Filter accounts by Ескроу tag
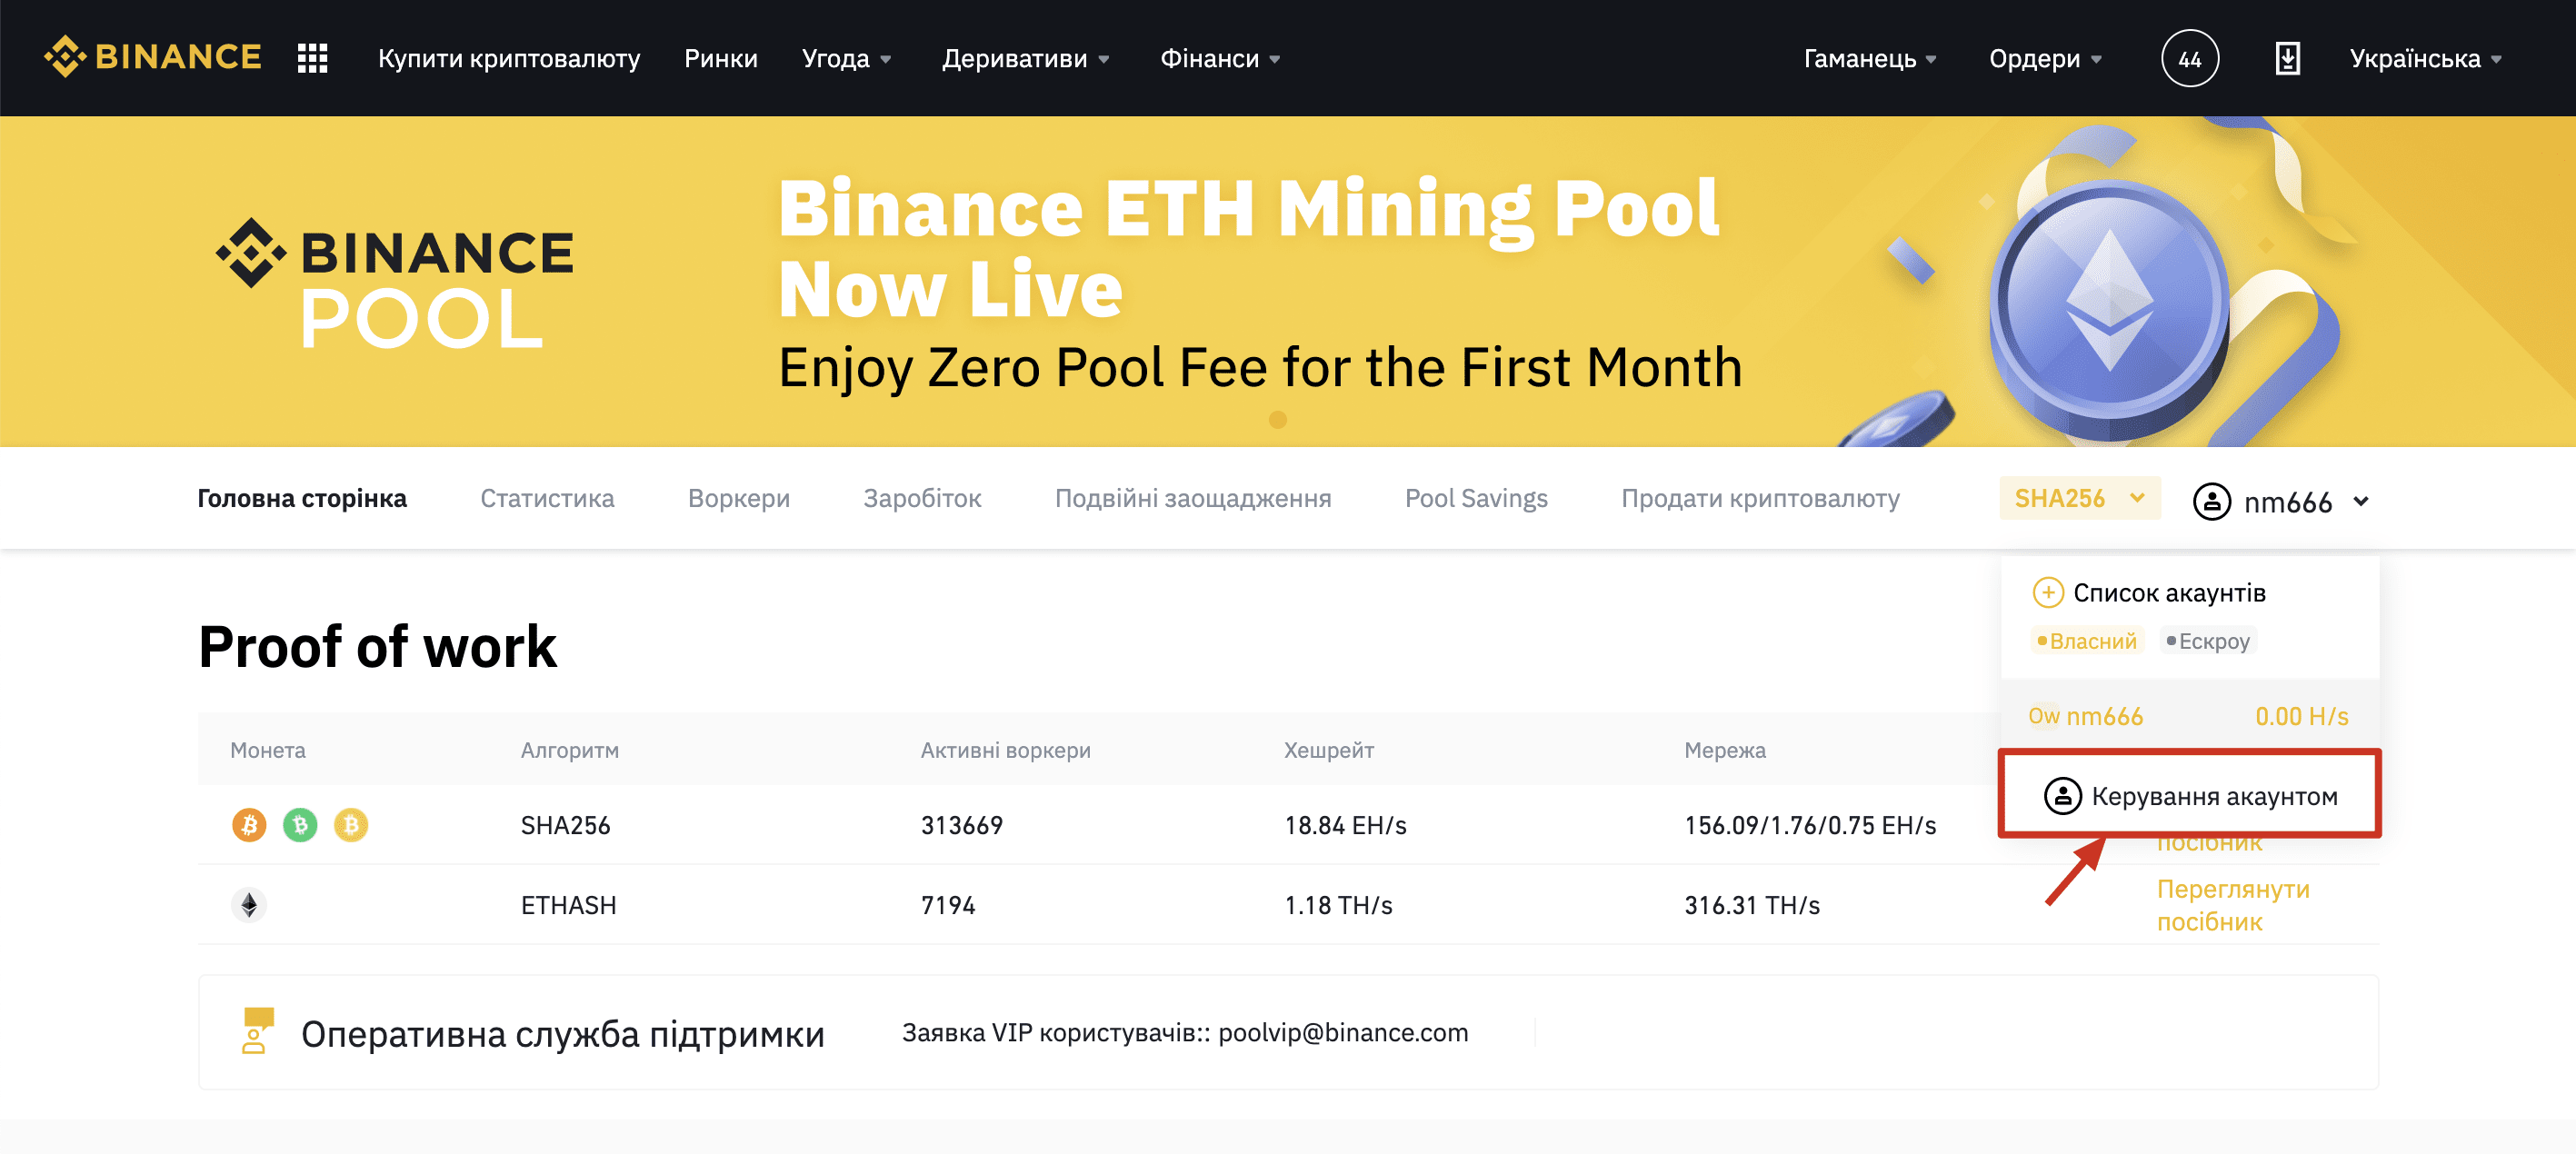 (2207, 641)
